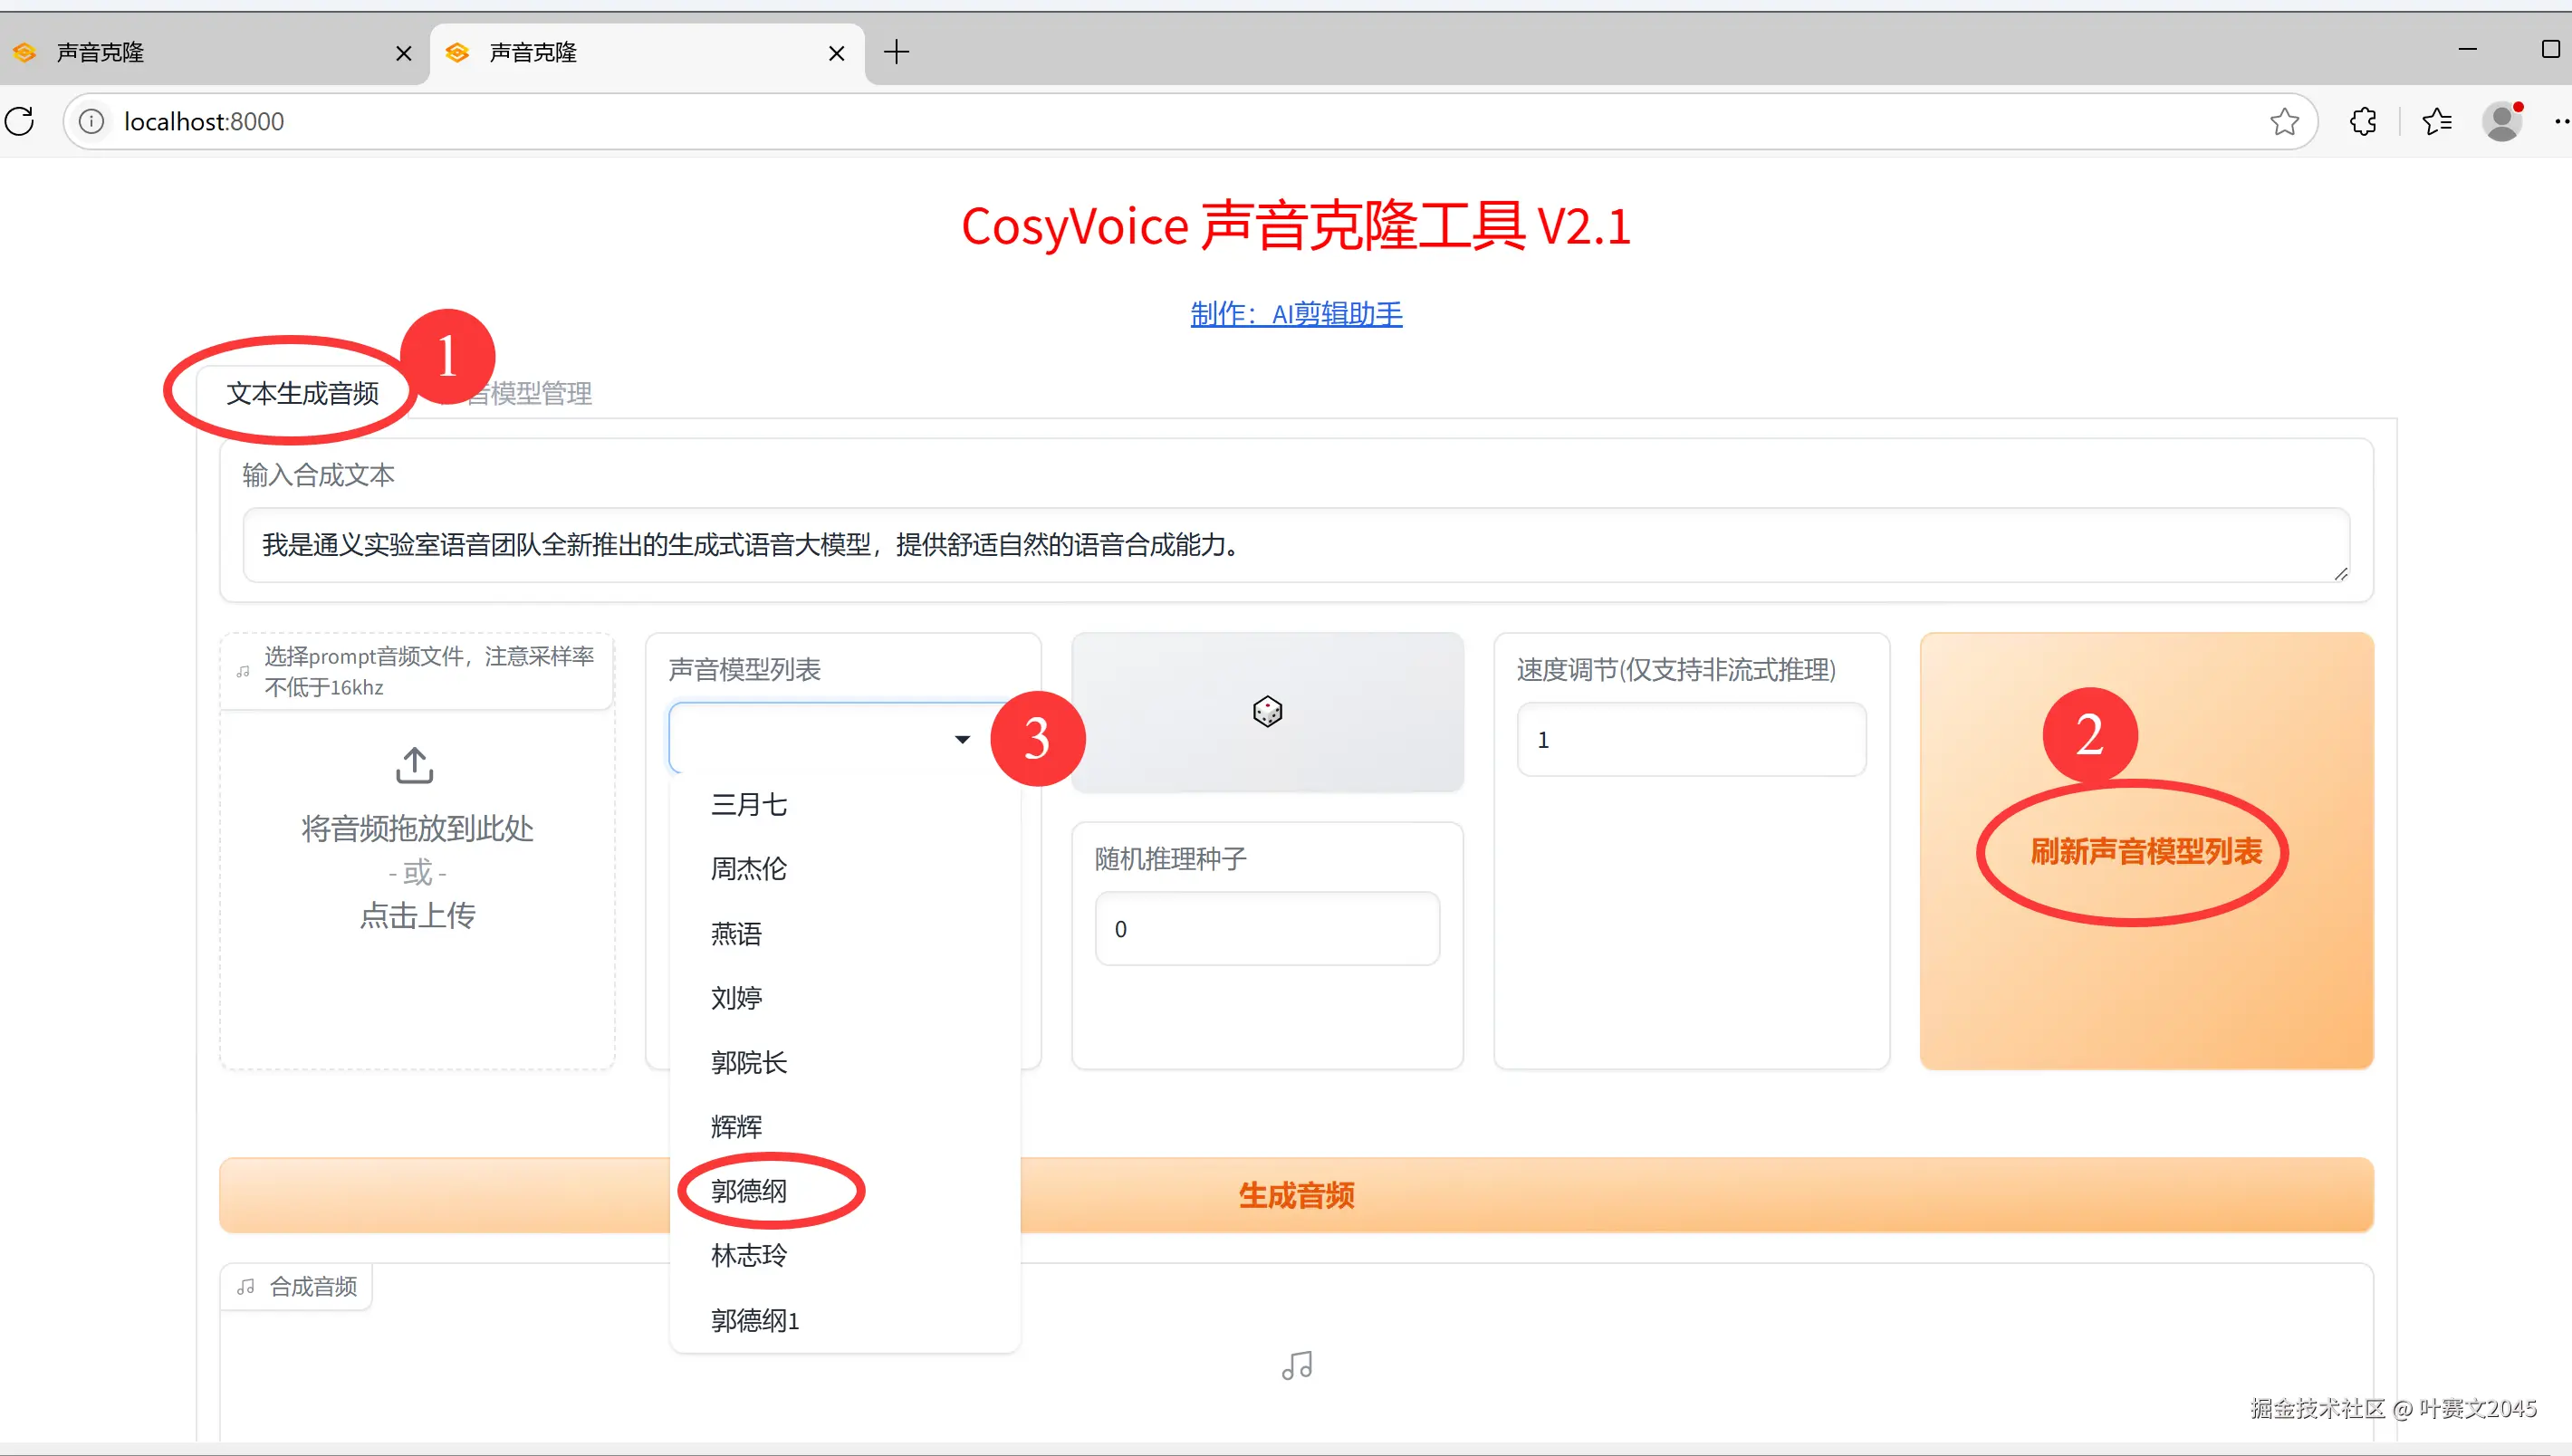Viewport: 2572px width, 1456px height.
Task: Switch to the 文本生成音频 tab
Action: (302, 393)
